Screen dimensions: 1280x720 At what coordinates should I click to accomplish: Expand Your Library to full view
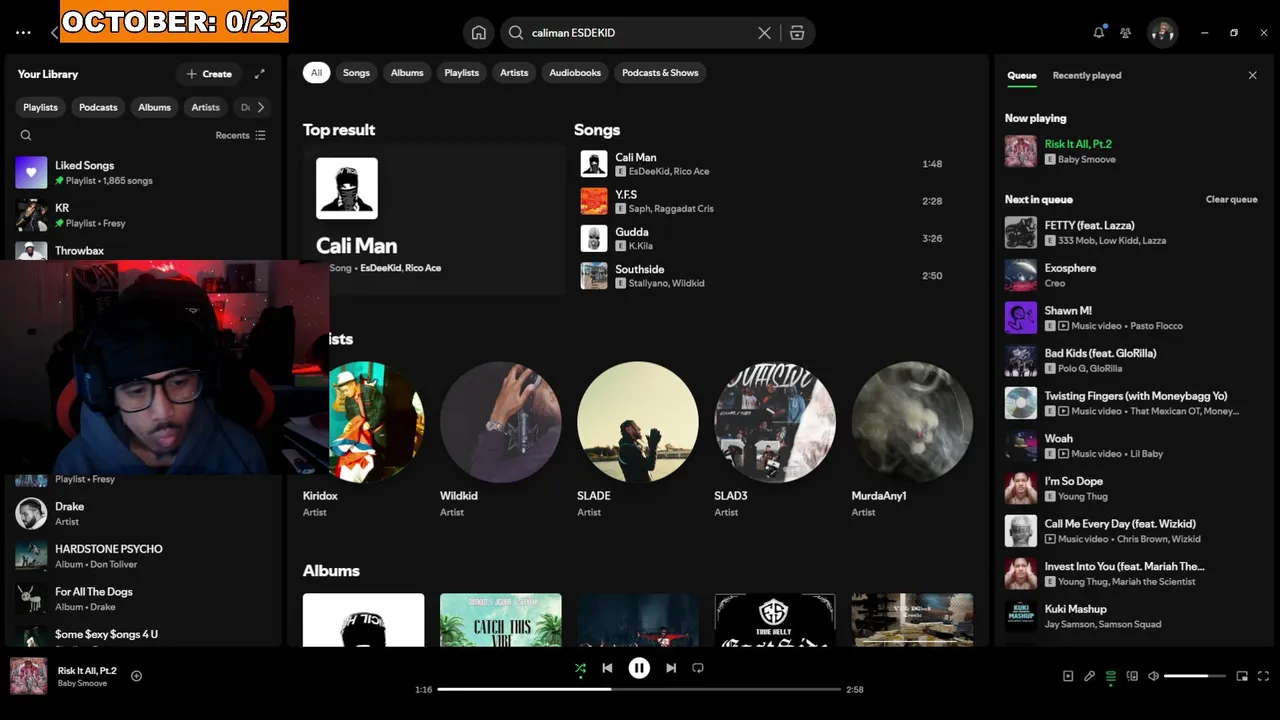260,74
